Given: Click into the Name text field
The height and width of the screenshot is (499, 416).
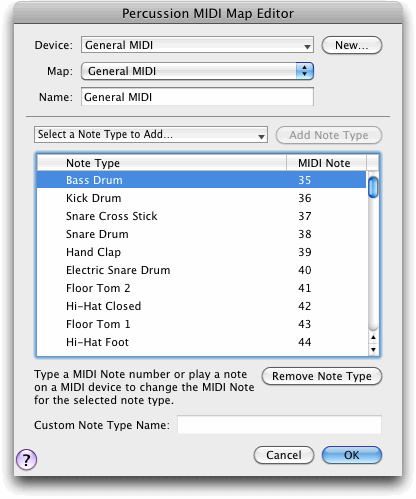Looking at the screenshot, I should [x=197, y=97].
